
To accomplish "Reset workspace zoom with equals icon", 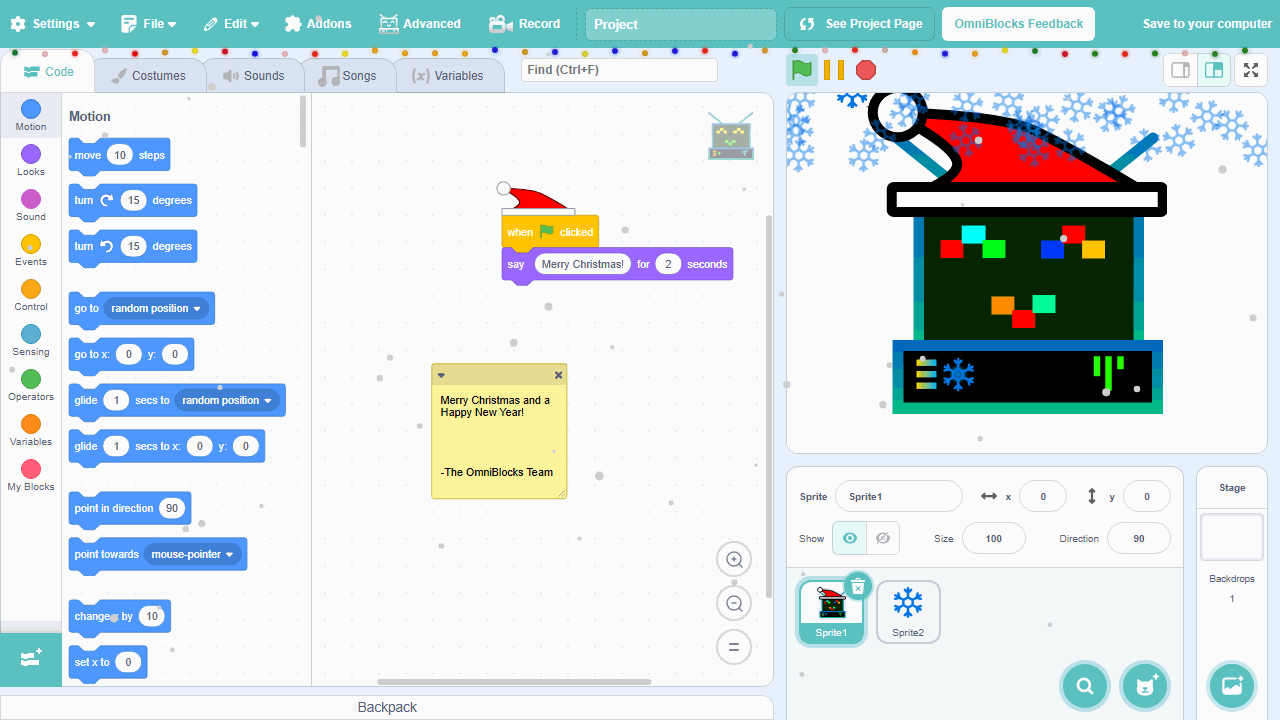I will click(x=734, y=647).
